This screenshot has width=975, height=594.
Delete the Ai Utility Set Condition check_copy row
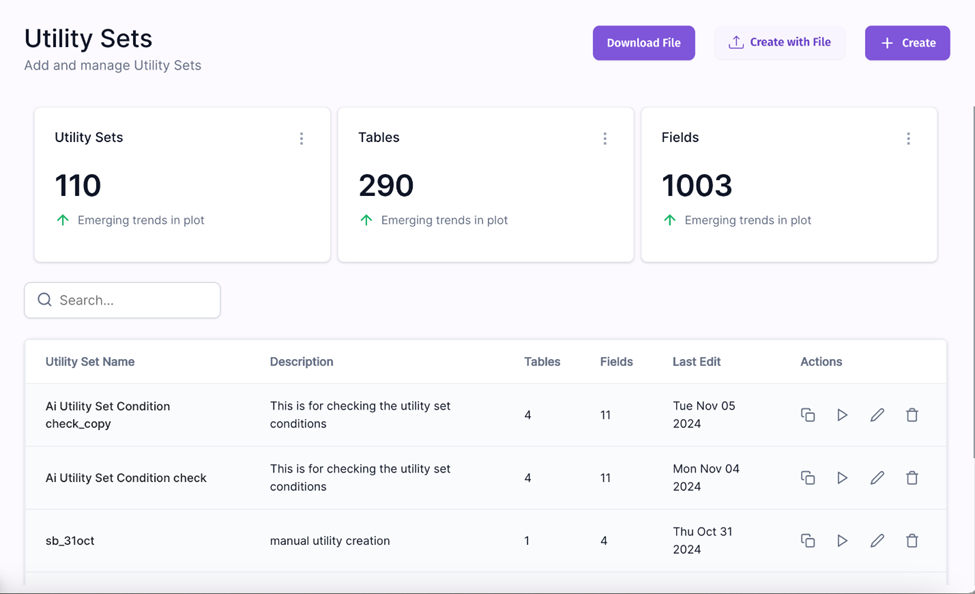[x=912, y=415]
